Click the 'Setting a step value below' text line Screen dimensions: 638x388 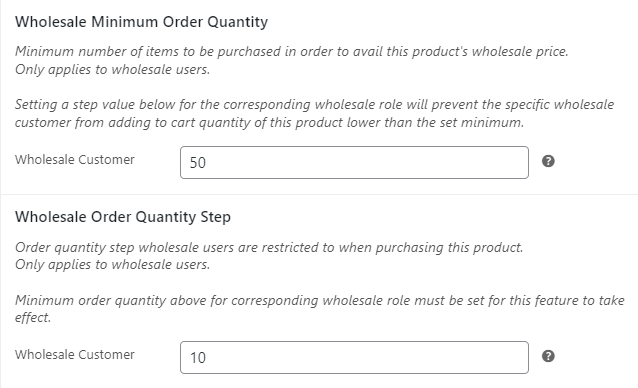pyautogui.click(x=315, y=105)
